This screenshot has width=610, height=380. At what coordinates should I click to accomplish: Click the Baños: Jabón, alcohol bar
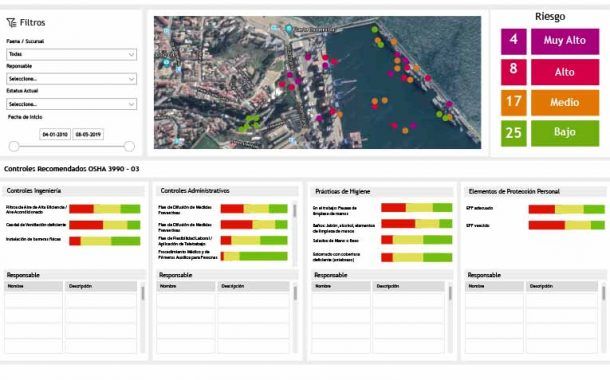tap(417, 224)
